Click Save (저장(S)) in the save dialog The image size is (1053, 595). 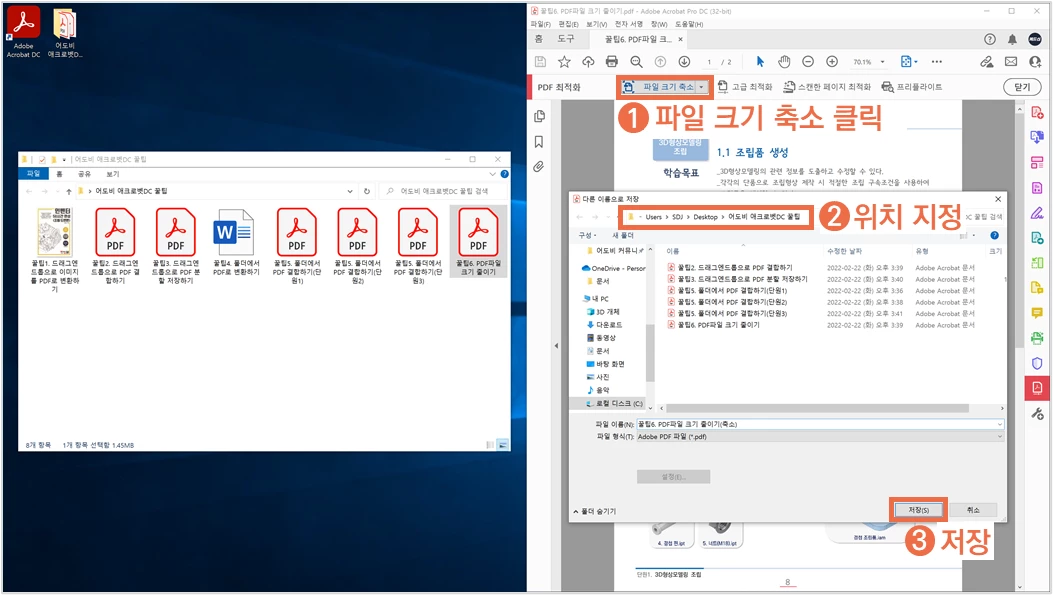click(918, 510)
